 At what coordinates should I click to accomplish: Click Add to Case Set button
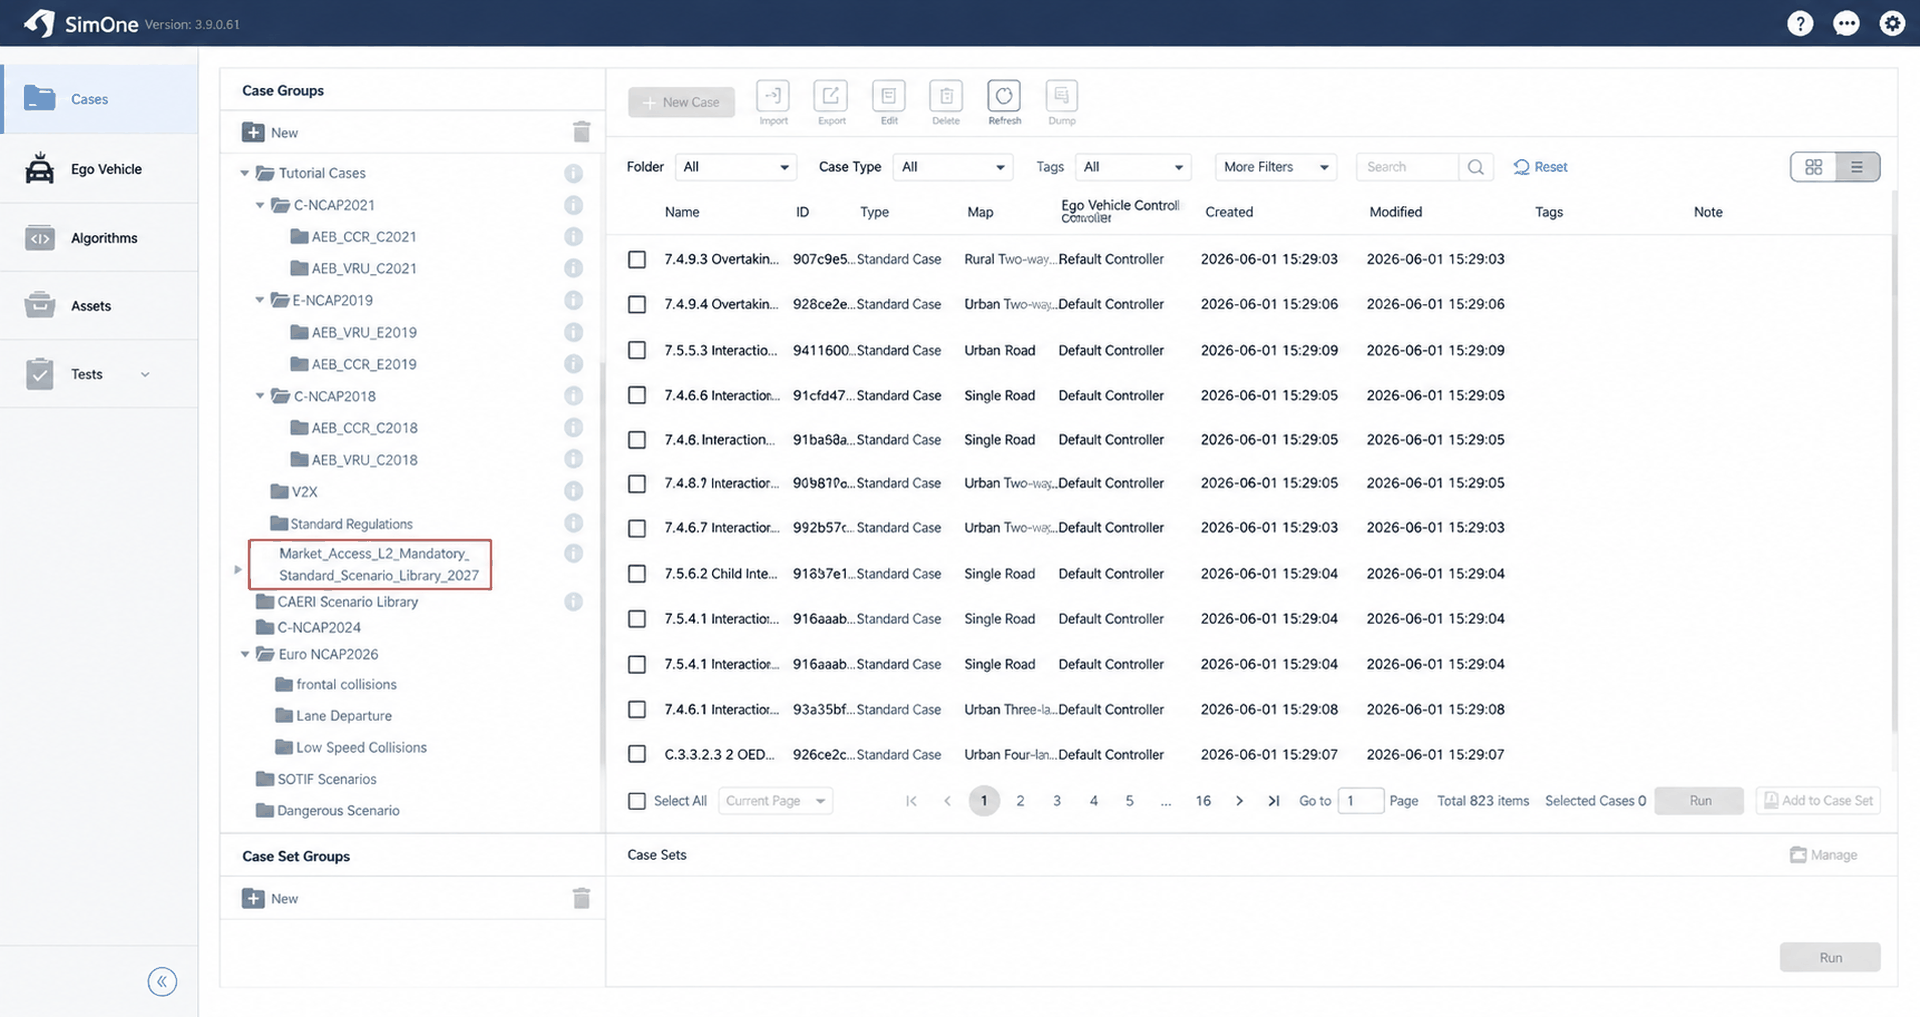coord(1818,801)
